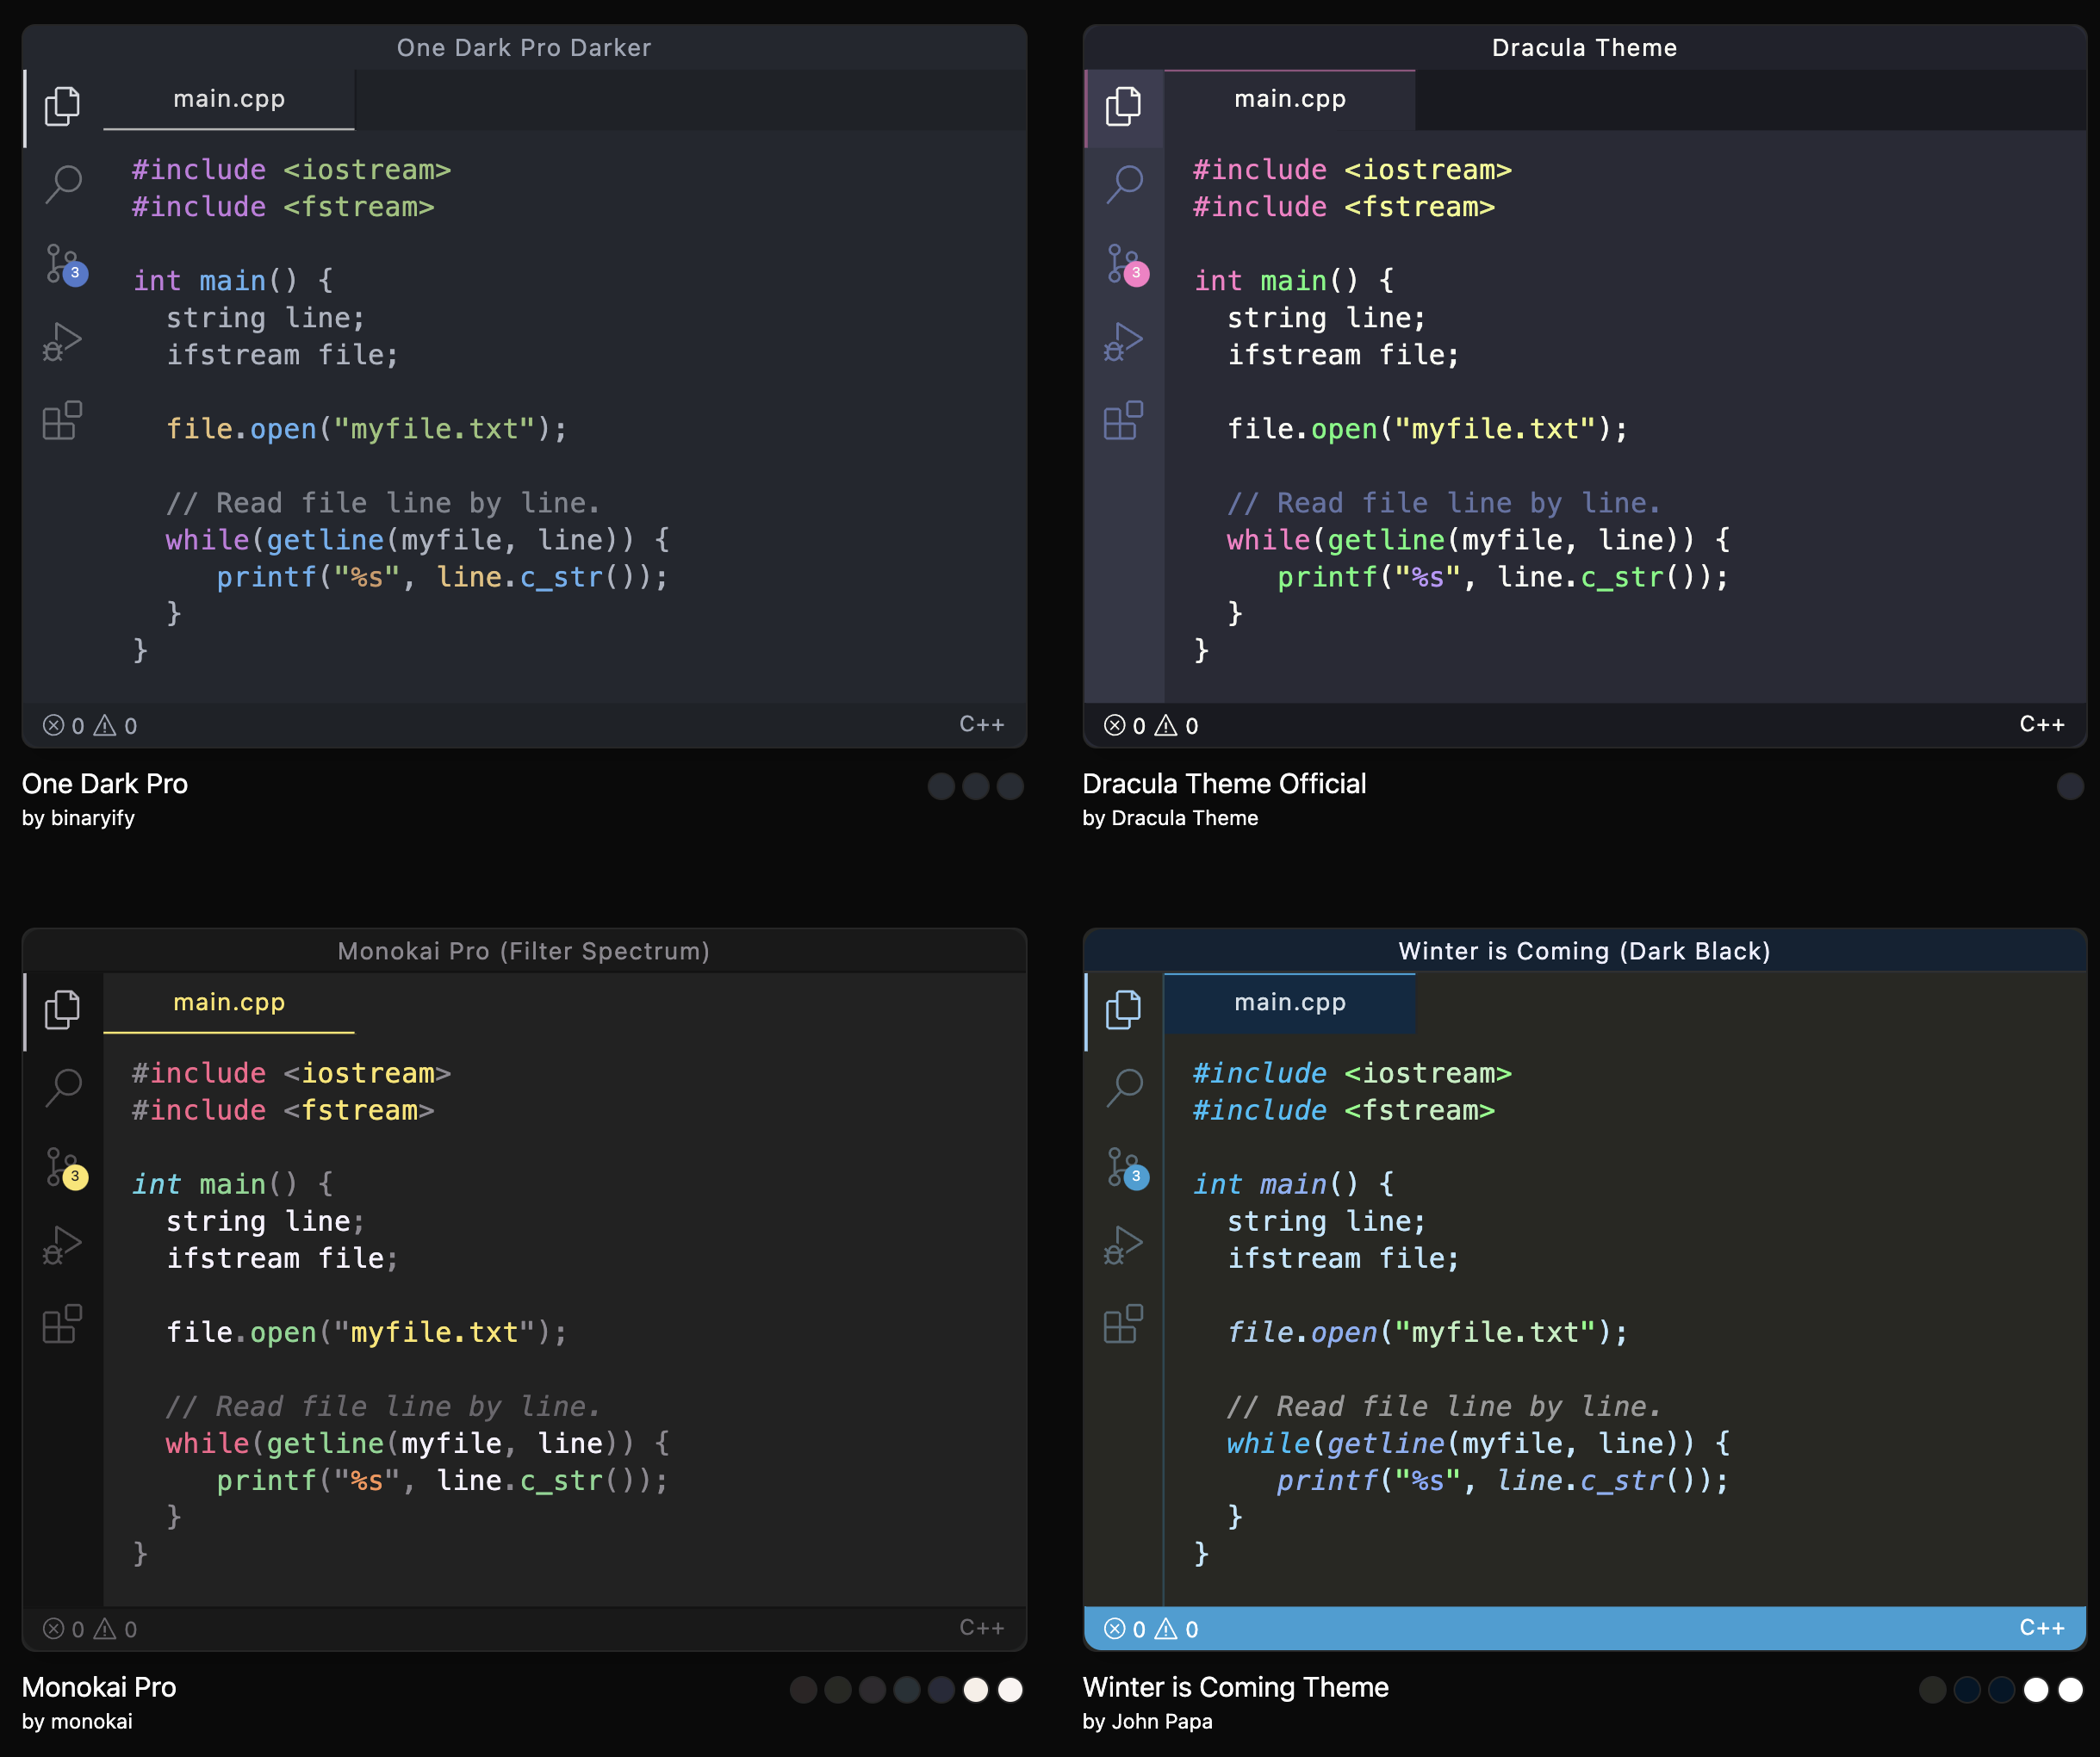The image size is (2100, 1757).
Task: Click author "by monokai"
Action: pos(77,1721)
